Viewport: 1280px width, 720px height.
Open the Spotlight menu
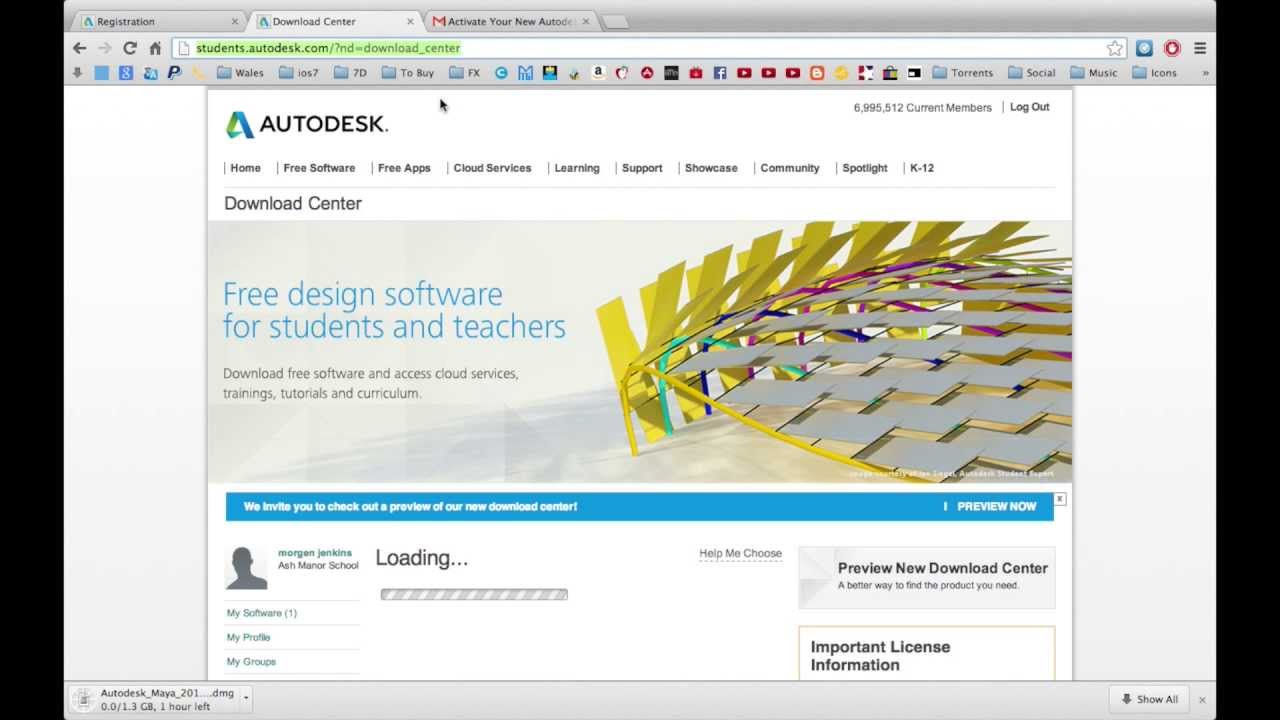click(x=865, y=168)
